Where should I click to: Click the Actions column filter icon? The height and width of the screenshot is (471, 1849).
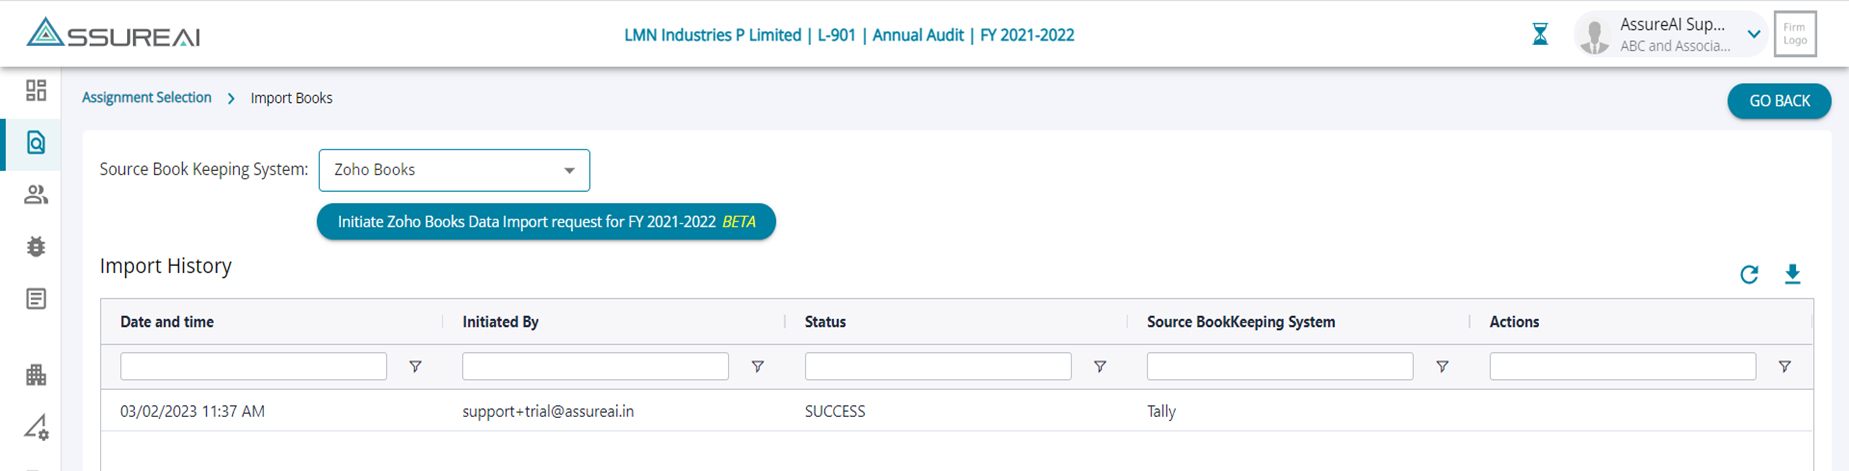coord(1784,367)
